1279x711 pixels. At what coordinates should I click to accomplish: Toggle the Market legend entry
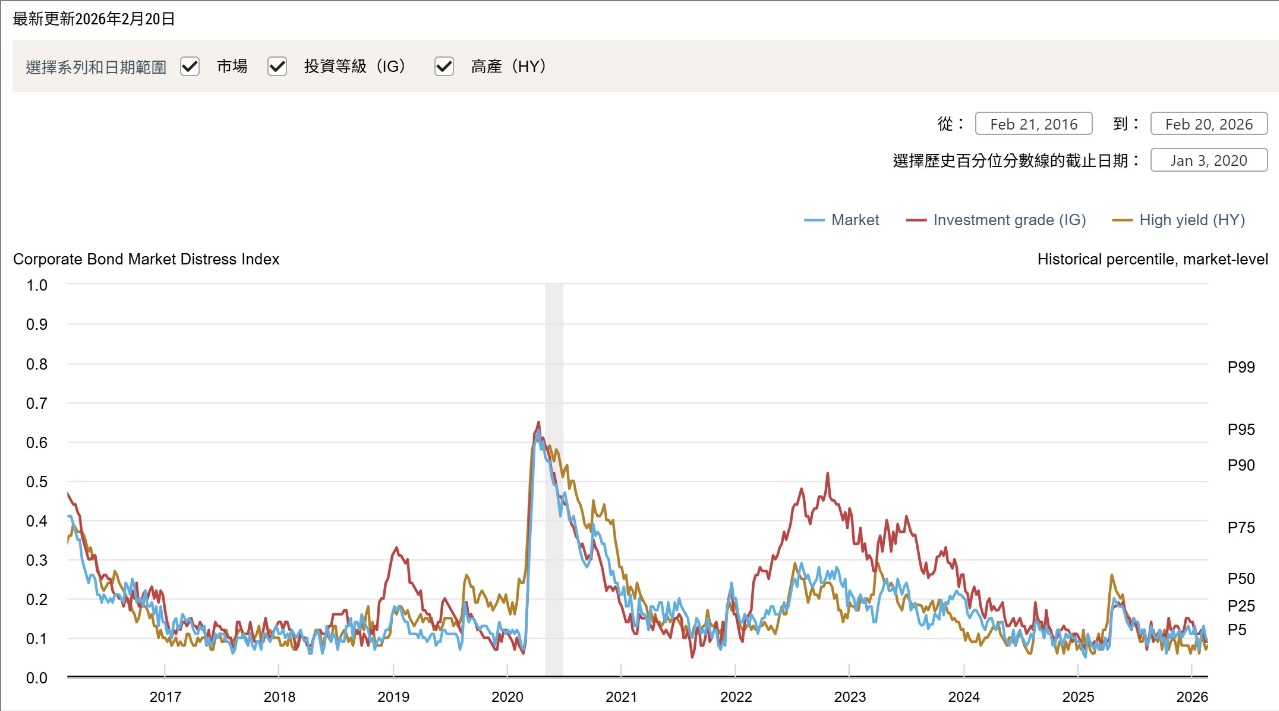tap(842, 220)
